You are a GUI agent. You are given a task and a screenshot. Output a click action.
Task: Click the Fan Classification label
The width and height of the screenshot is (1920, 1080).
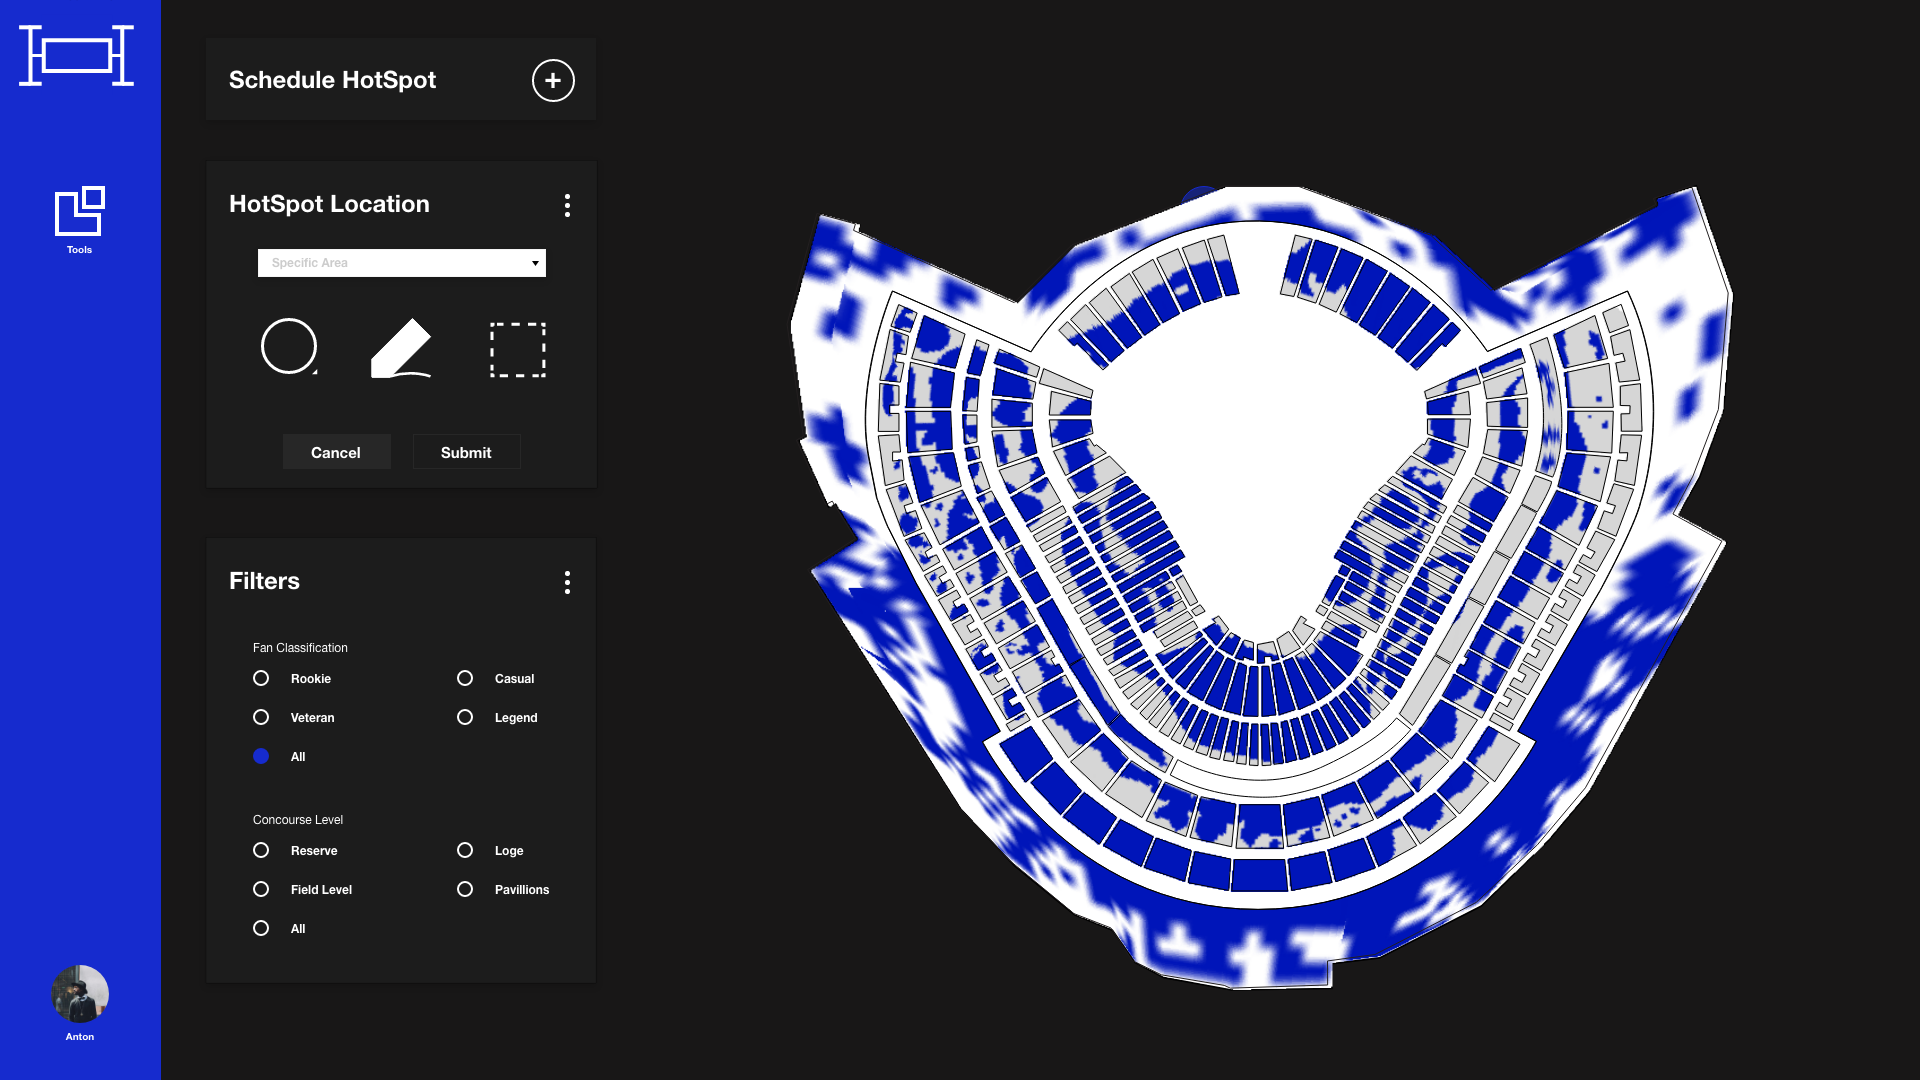(x=300, y=648)
